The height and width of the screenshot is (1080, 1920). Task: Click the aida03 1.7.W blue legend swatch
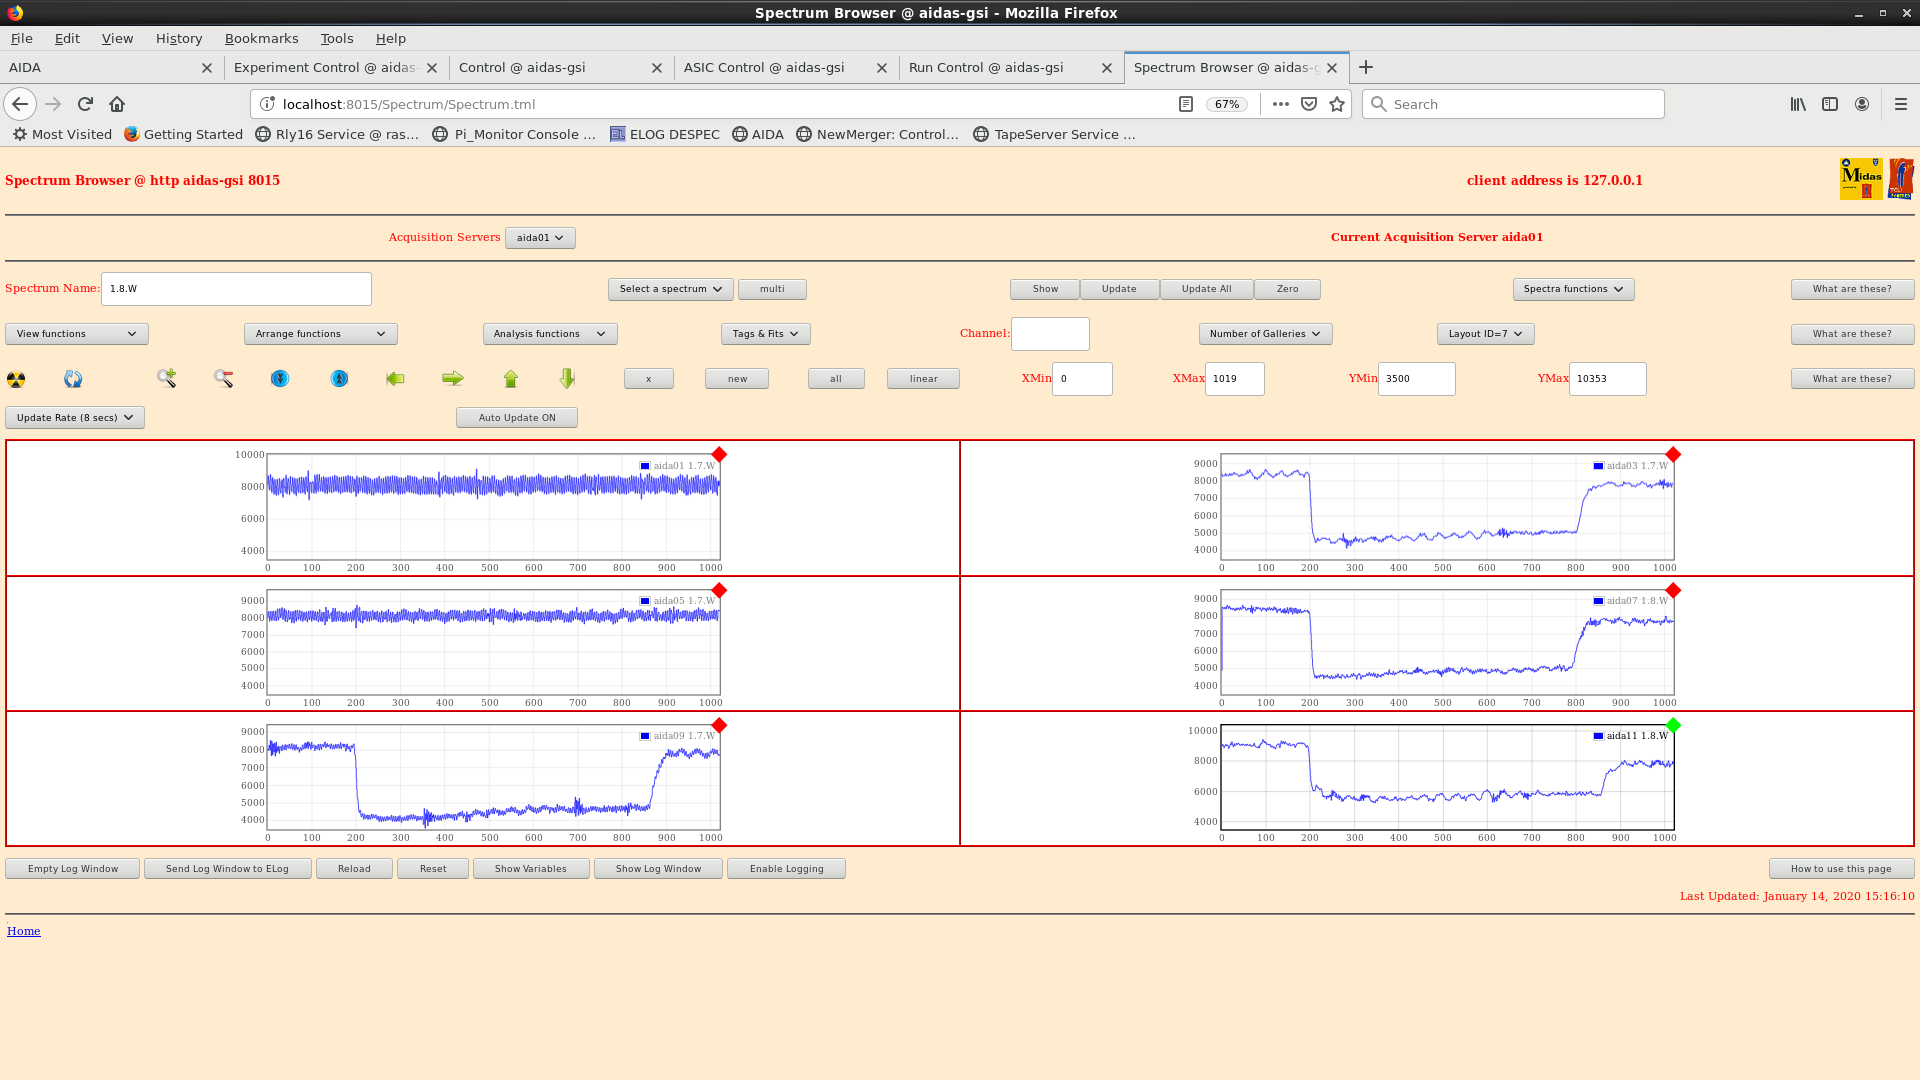pos(1598,466)
